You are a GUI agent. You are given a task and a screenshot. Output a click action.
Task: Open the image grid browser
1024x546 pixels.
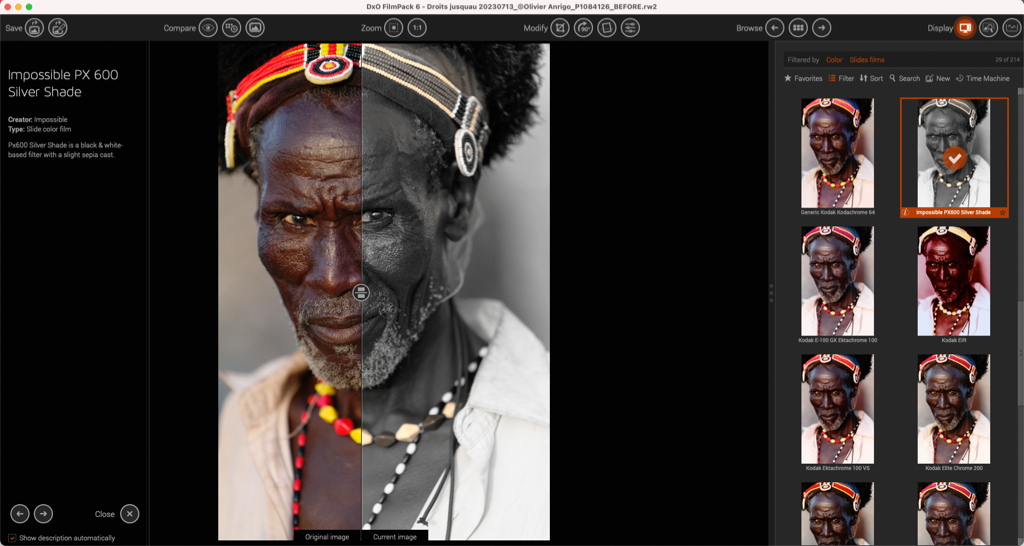tap(798, 28)
